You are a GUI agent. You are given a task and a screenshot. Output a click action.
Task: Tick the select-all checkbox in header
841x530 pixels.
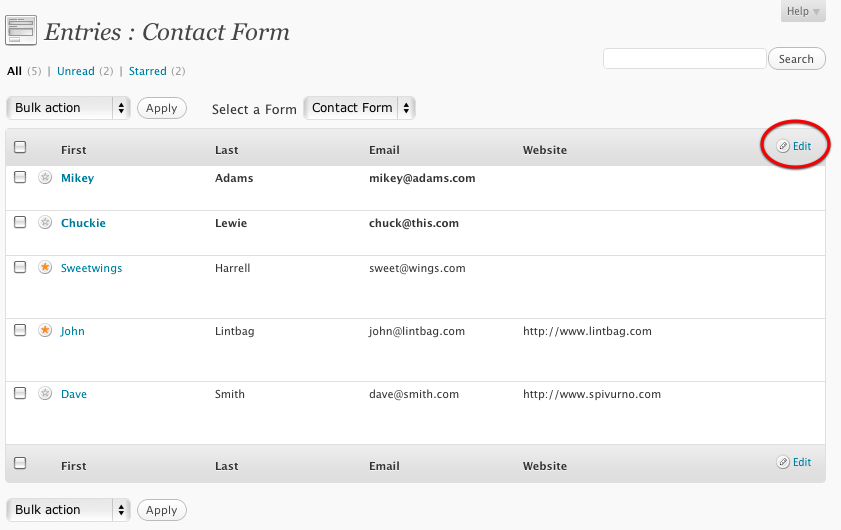[x=20, y=147]
